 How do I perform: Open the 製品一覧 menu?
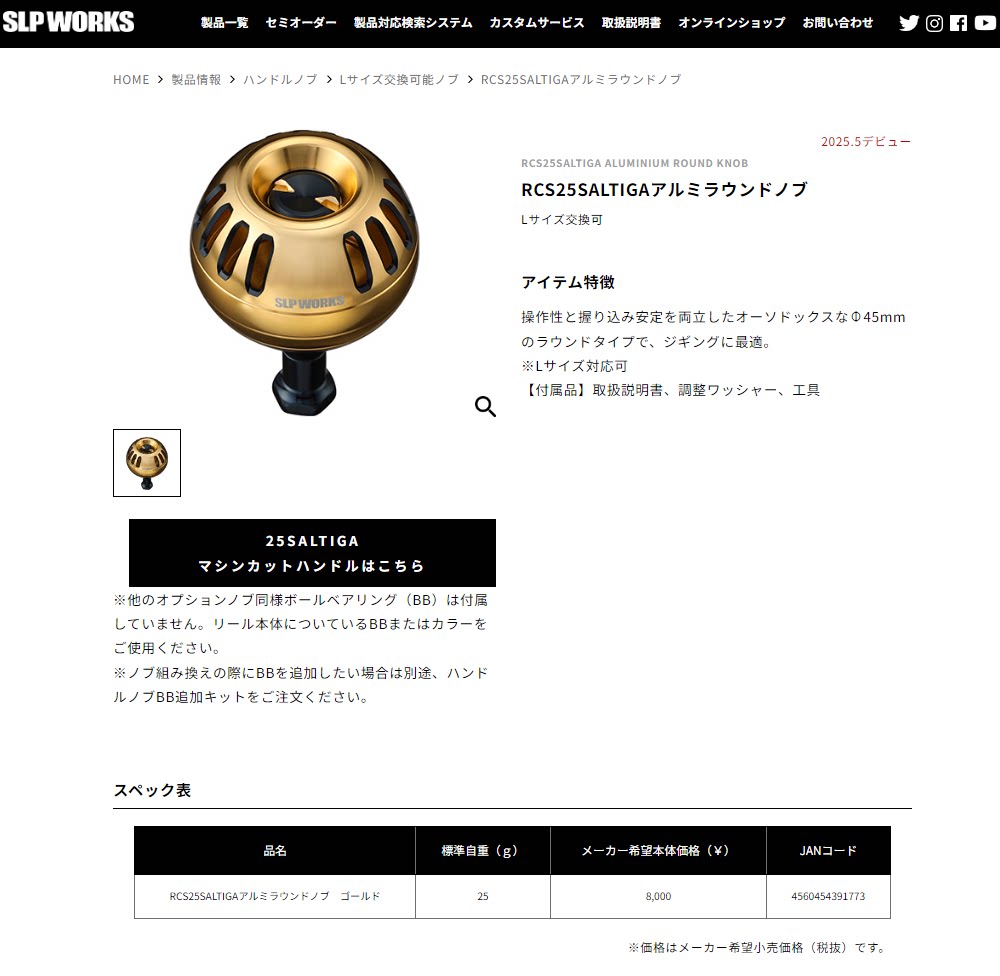(x=224, y=23)
